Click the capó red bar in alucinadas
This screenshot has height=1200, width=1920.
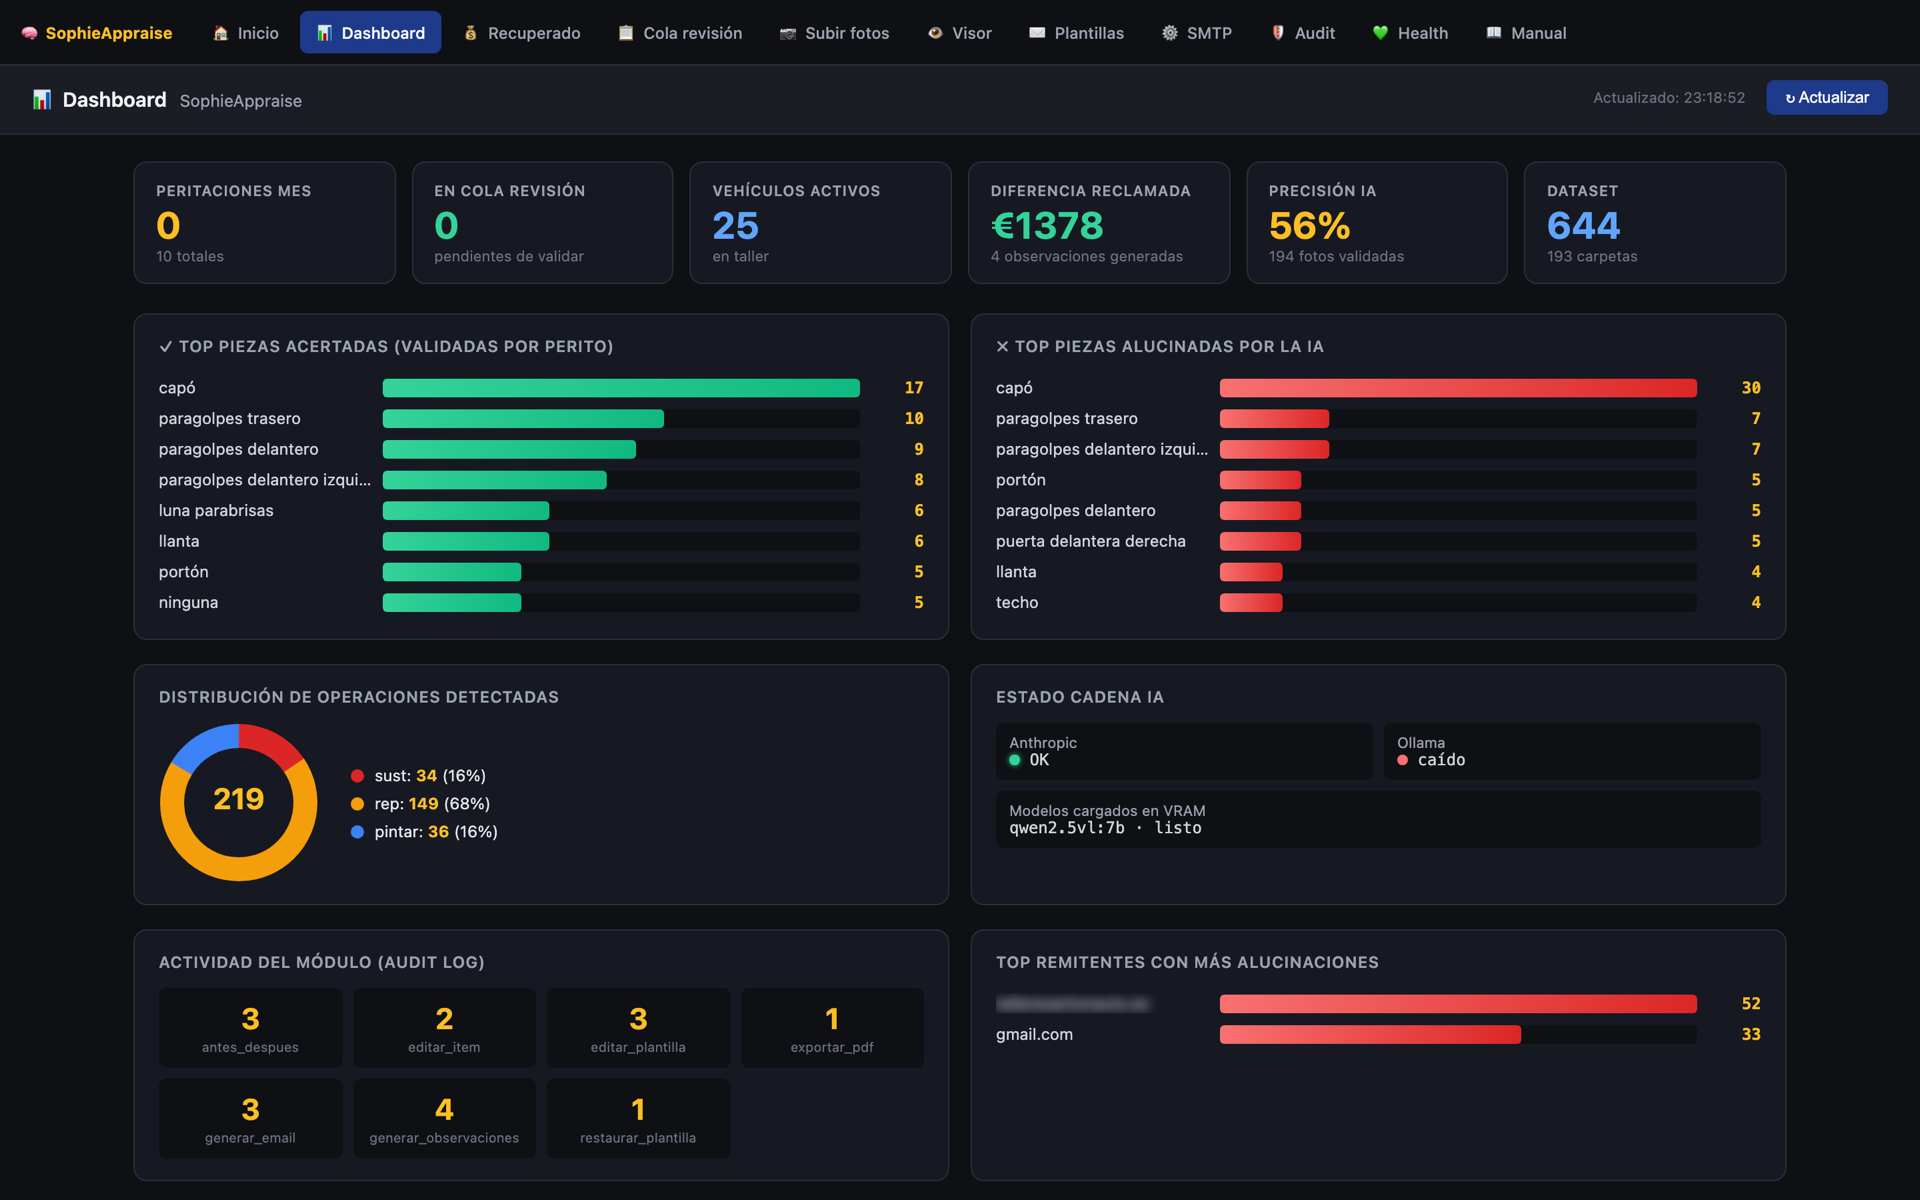coord(1458,388)
